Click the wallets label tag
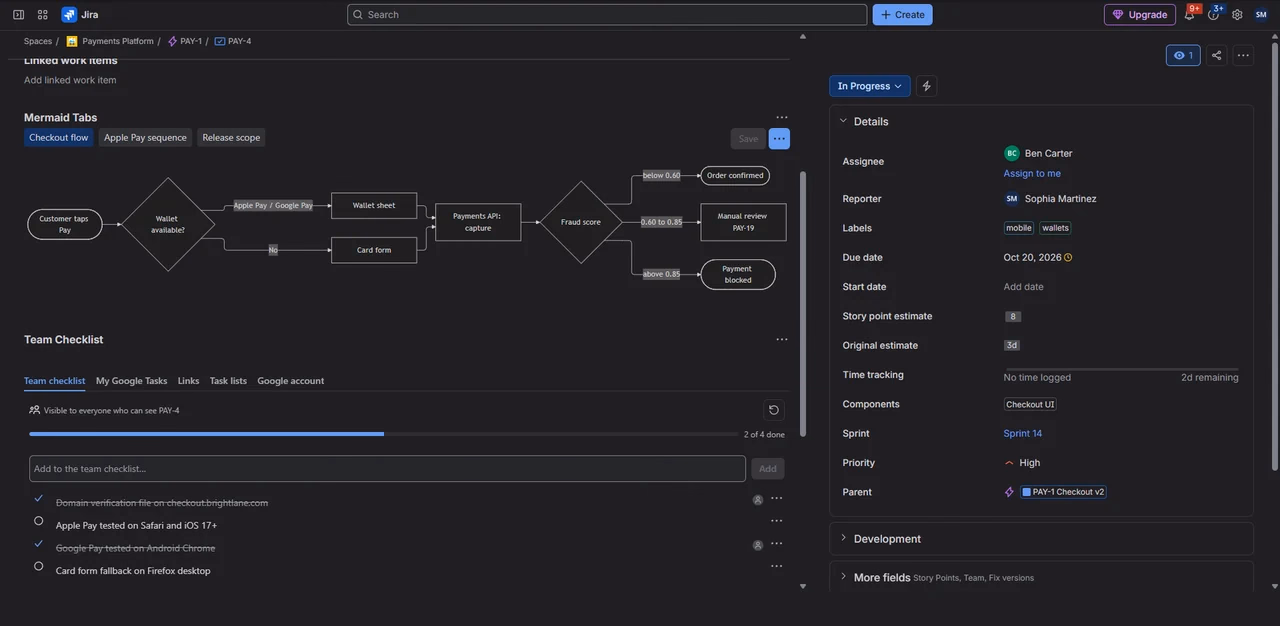This screenshot has width=1280, height=626. pos(1055,228)
